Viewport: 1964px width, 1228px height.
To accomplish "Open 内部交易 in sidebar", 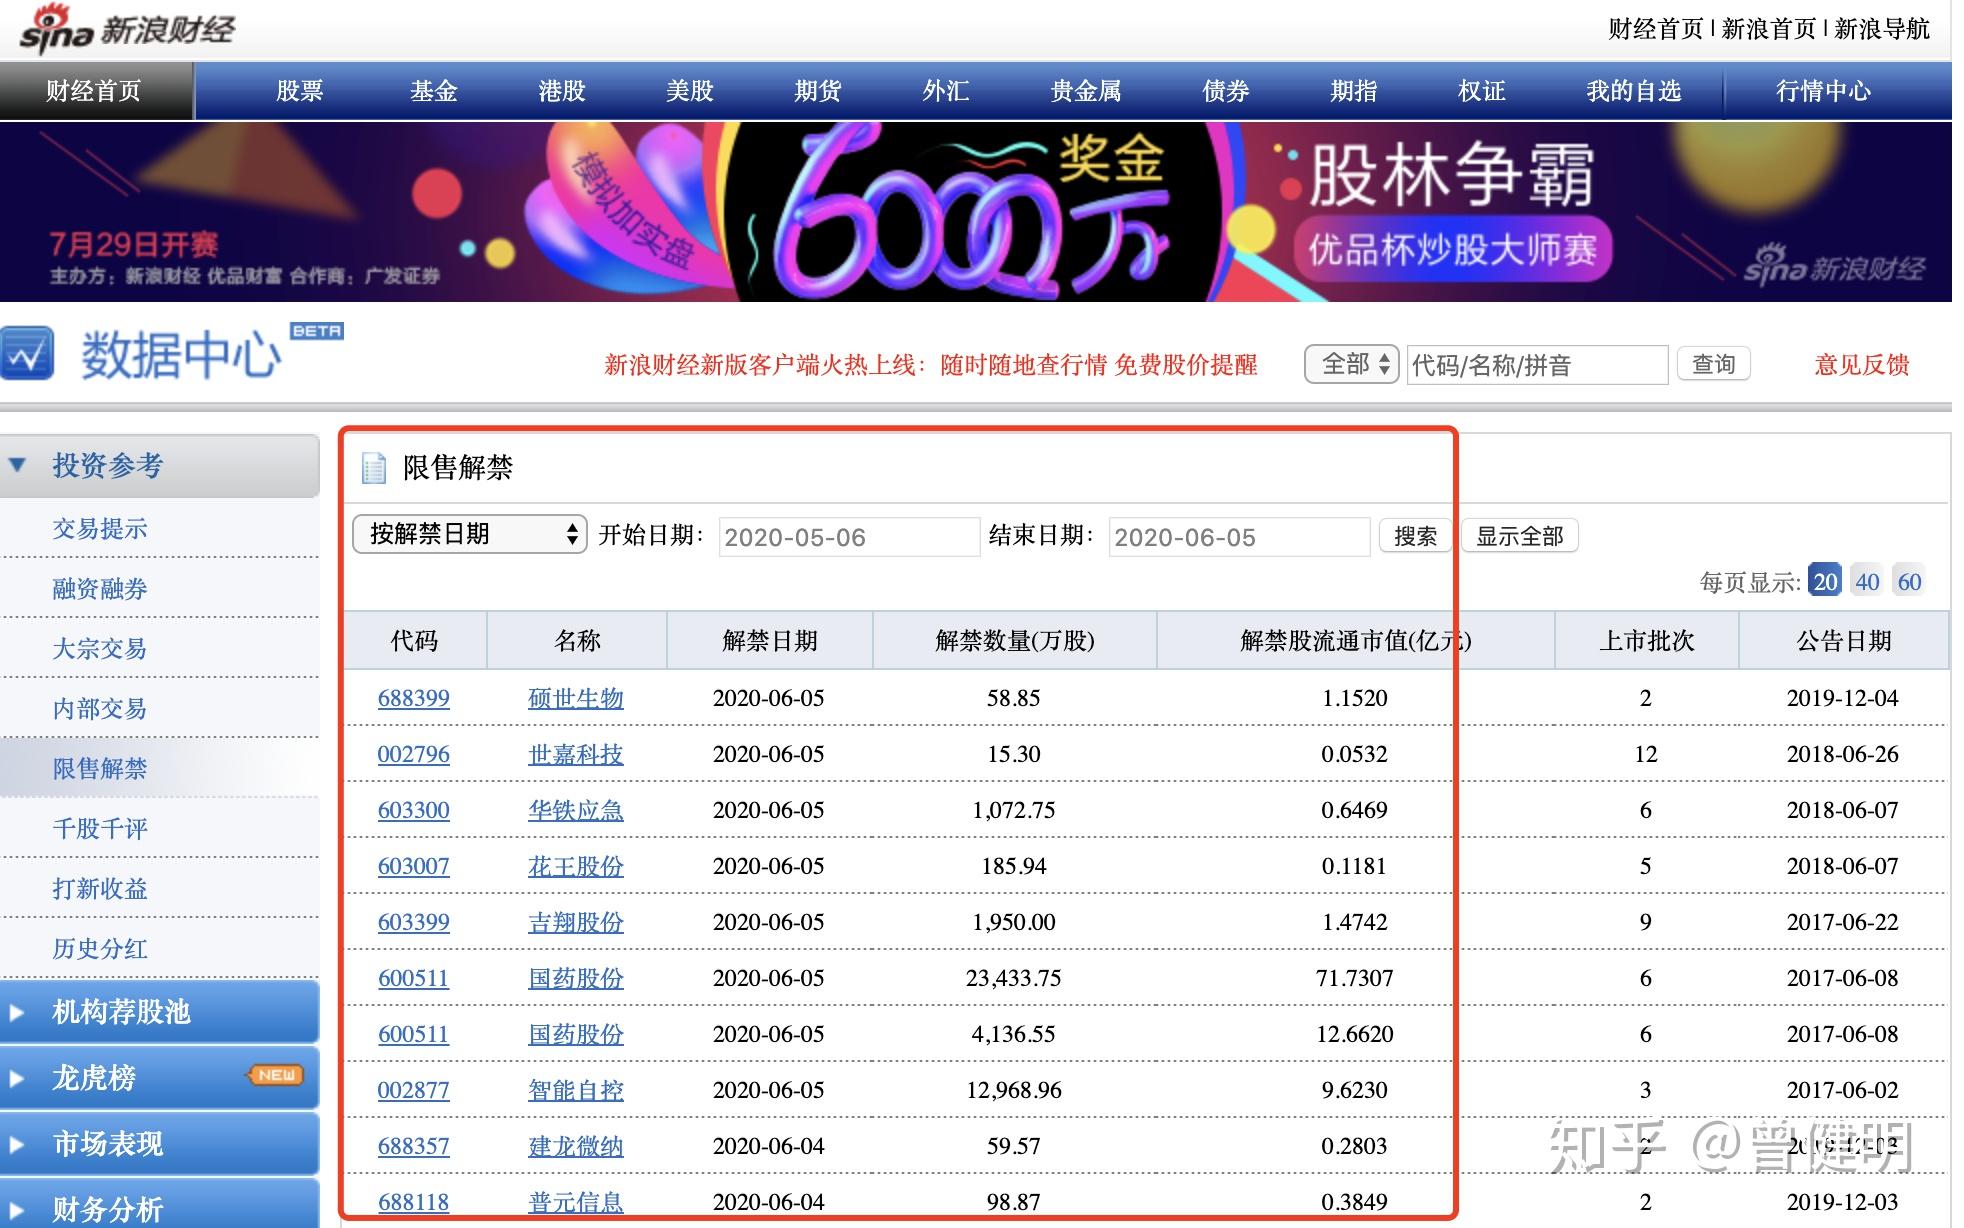I will (x=100, y=709).
